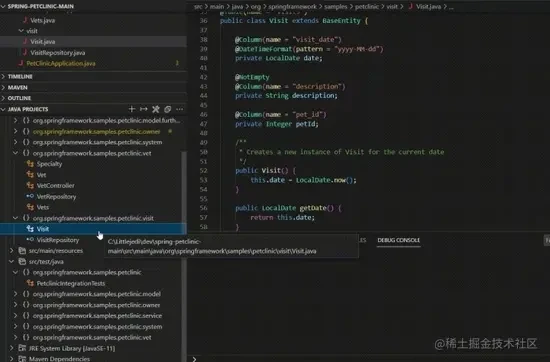Click the collapse all icon in Java Projects

coord(168,109)
